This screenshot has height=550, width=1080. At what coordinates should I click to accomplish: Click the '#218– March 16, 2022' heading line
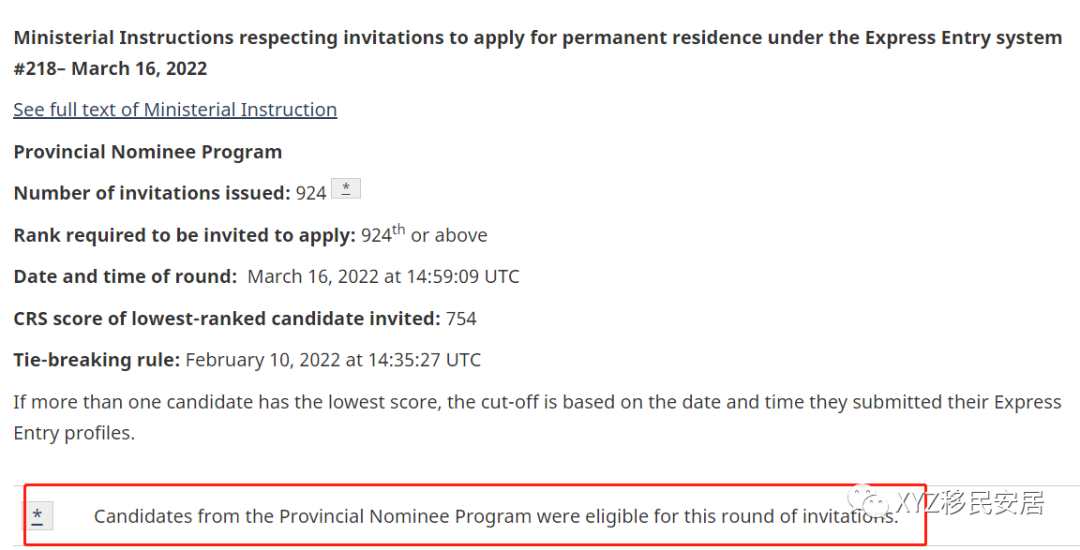coord(110,69)
